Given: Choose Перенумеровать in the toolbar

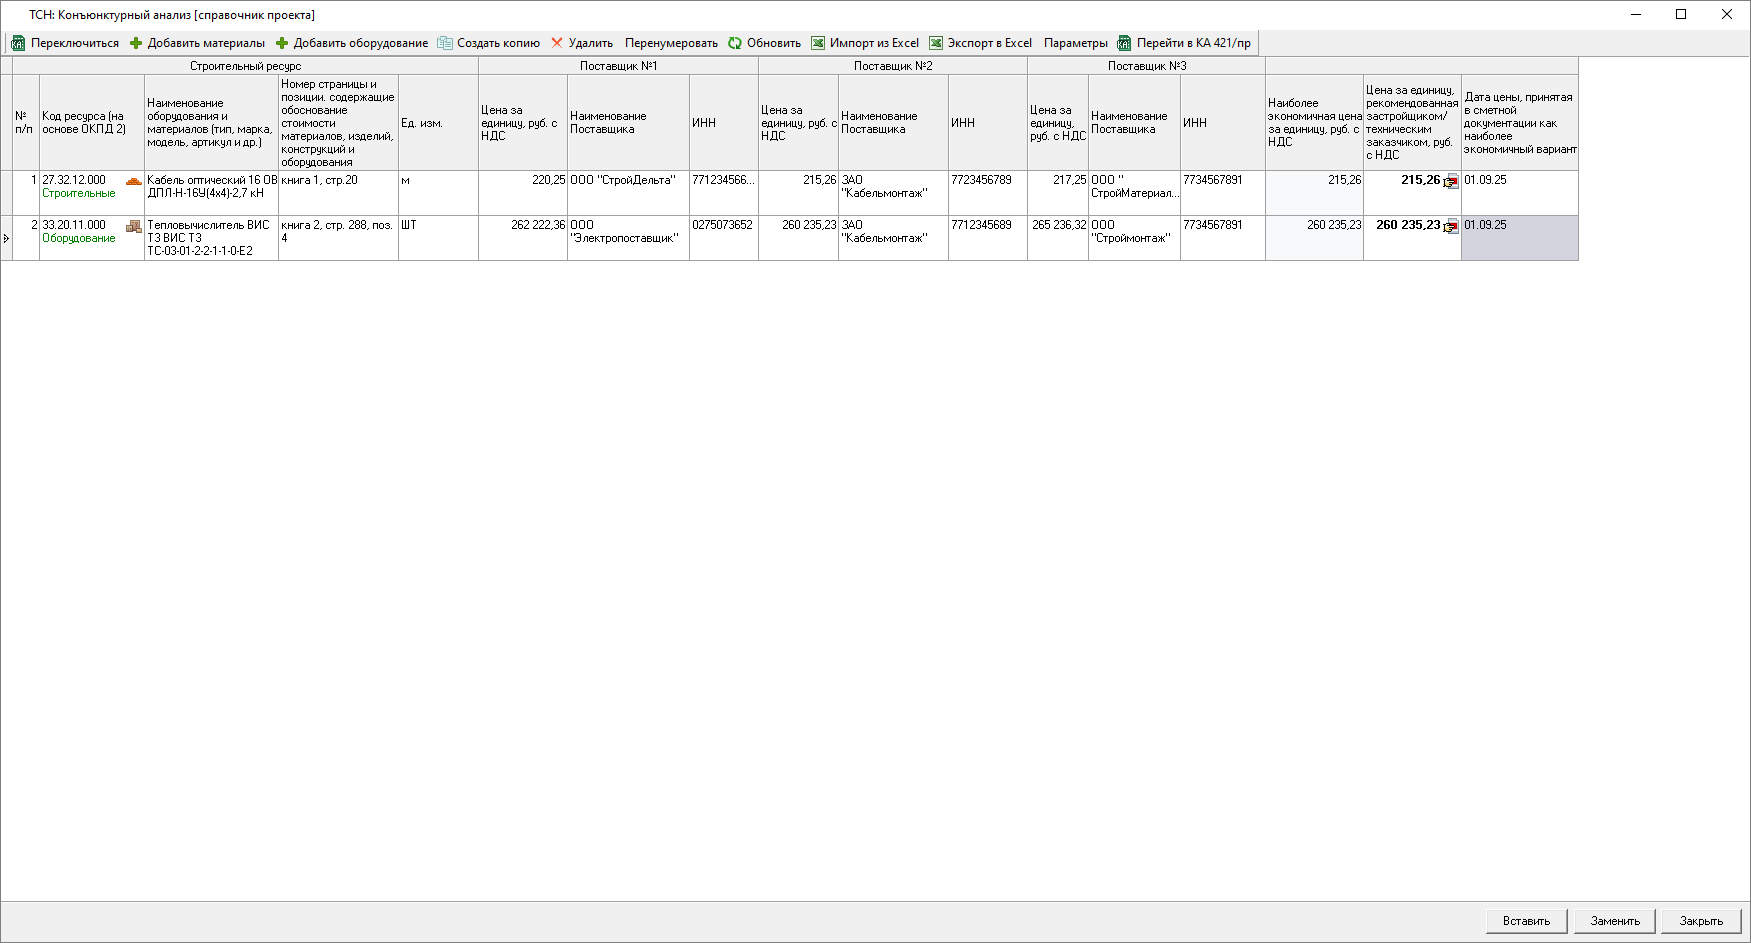Looking at the screenshot, I should click(671, 43).
